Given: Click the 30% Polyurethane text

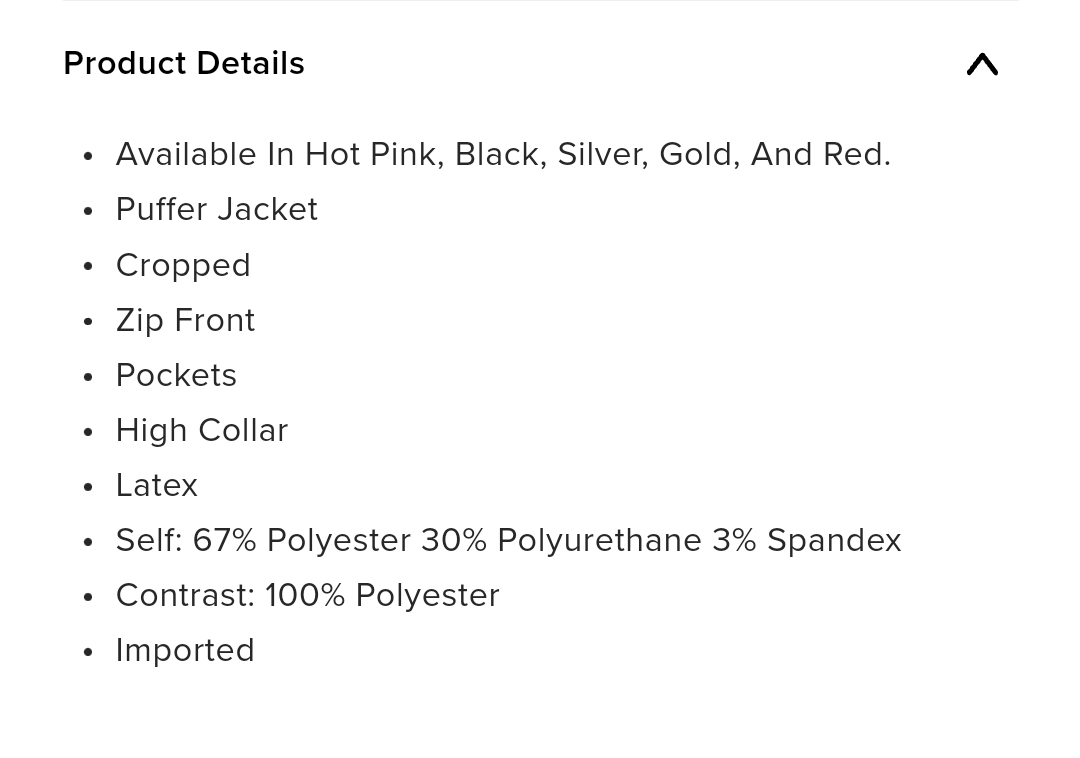Looking at the screenshot, I should [x=561, y=540].
